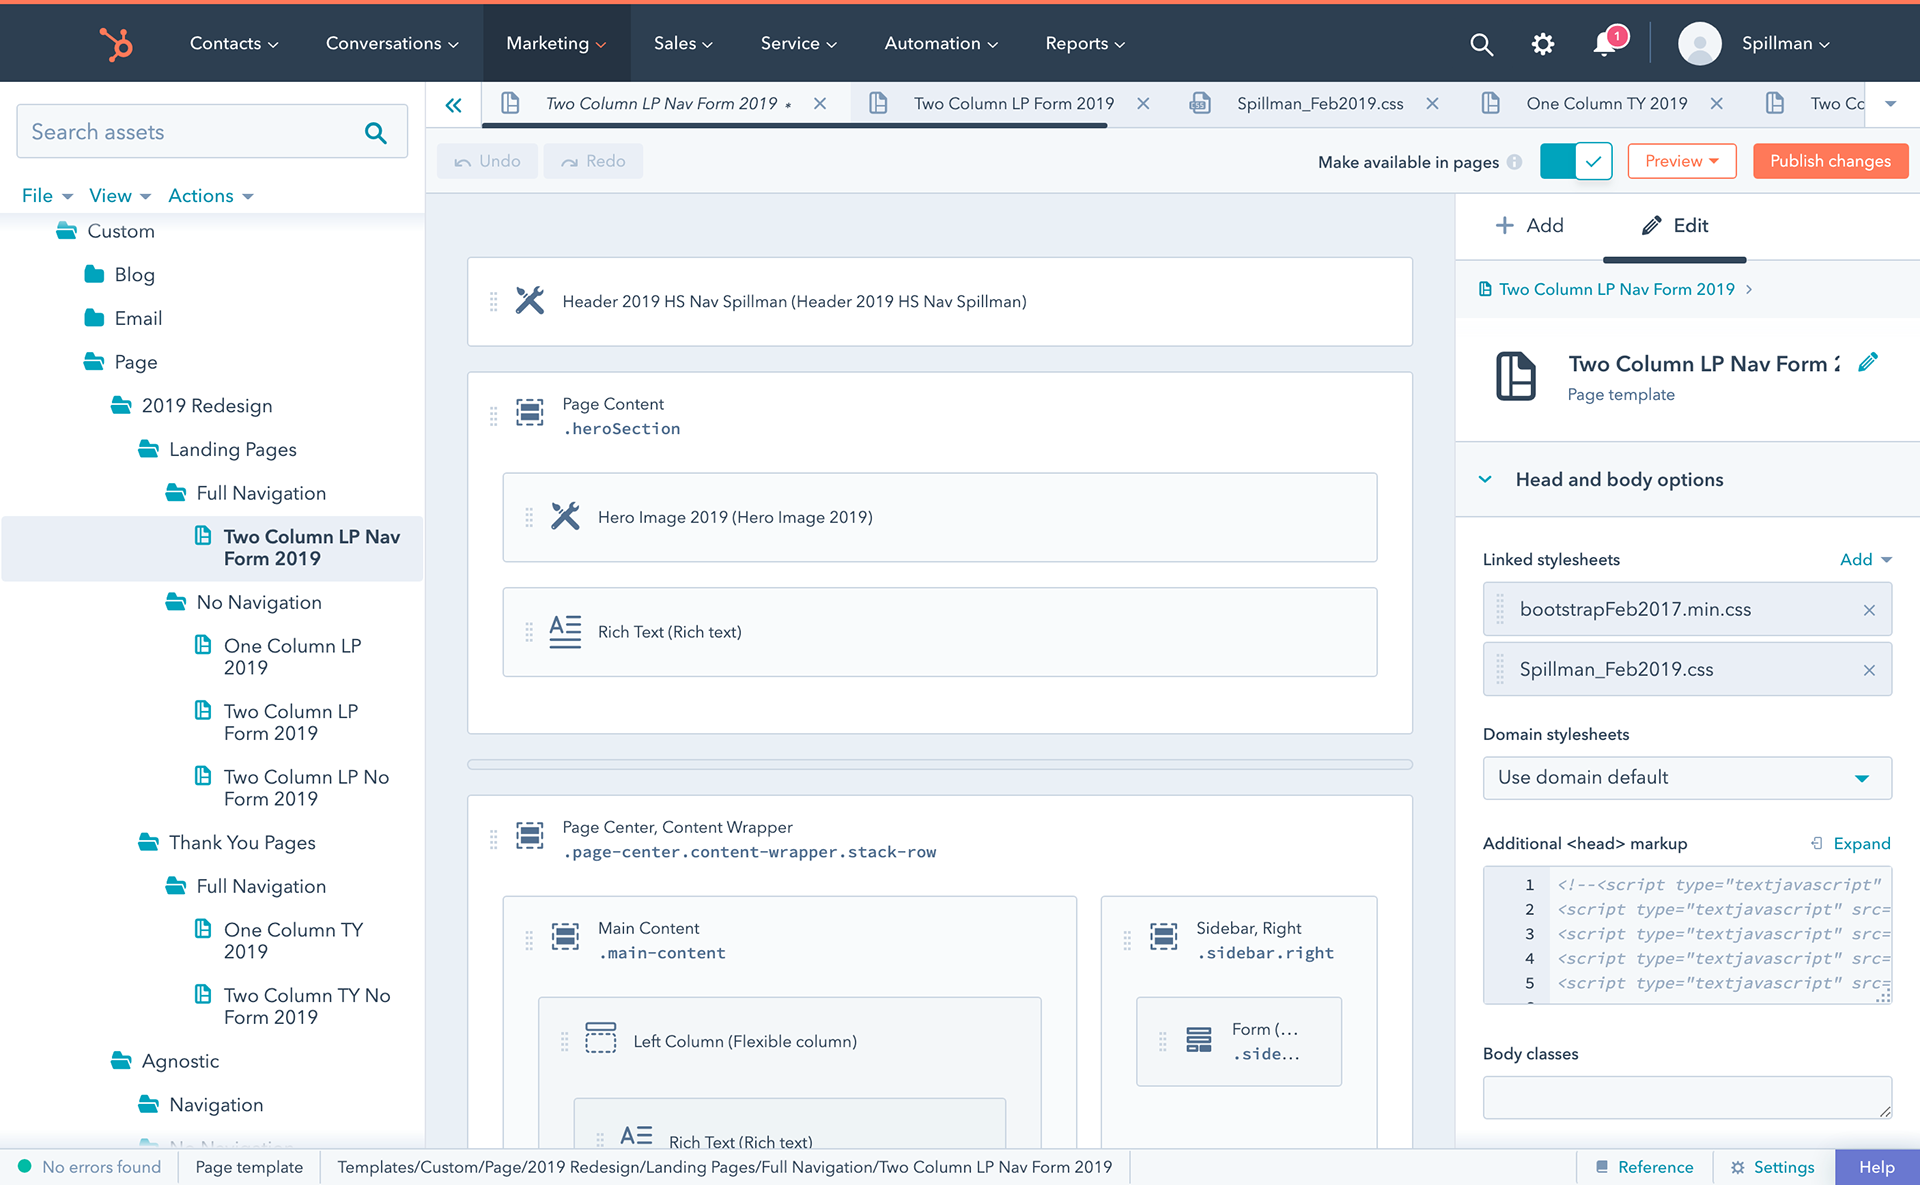The image size is (1920, 1185).
Task: Switch to Two Column LP Form 2019 tab
Action: tap(1013, 104)
